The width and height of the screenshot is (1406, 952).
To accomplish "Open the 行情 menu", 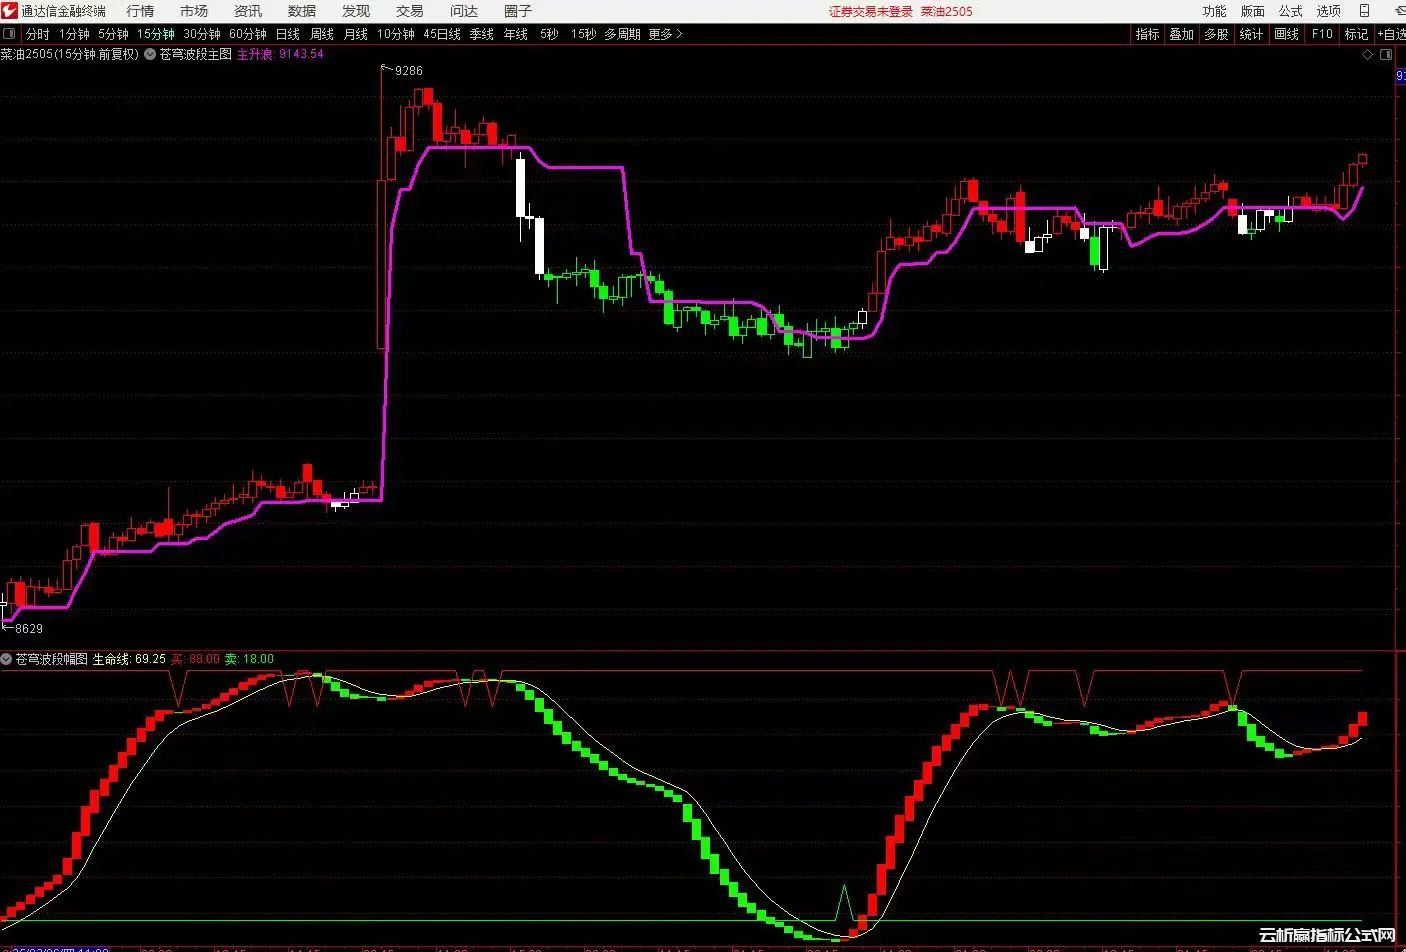I will point(140,11).
